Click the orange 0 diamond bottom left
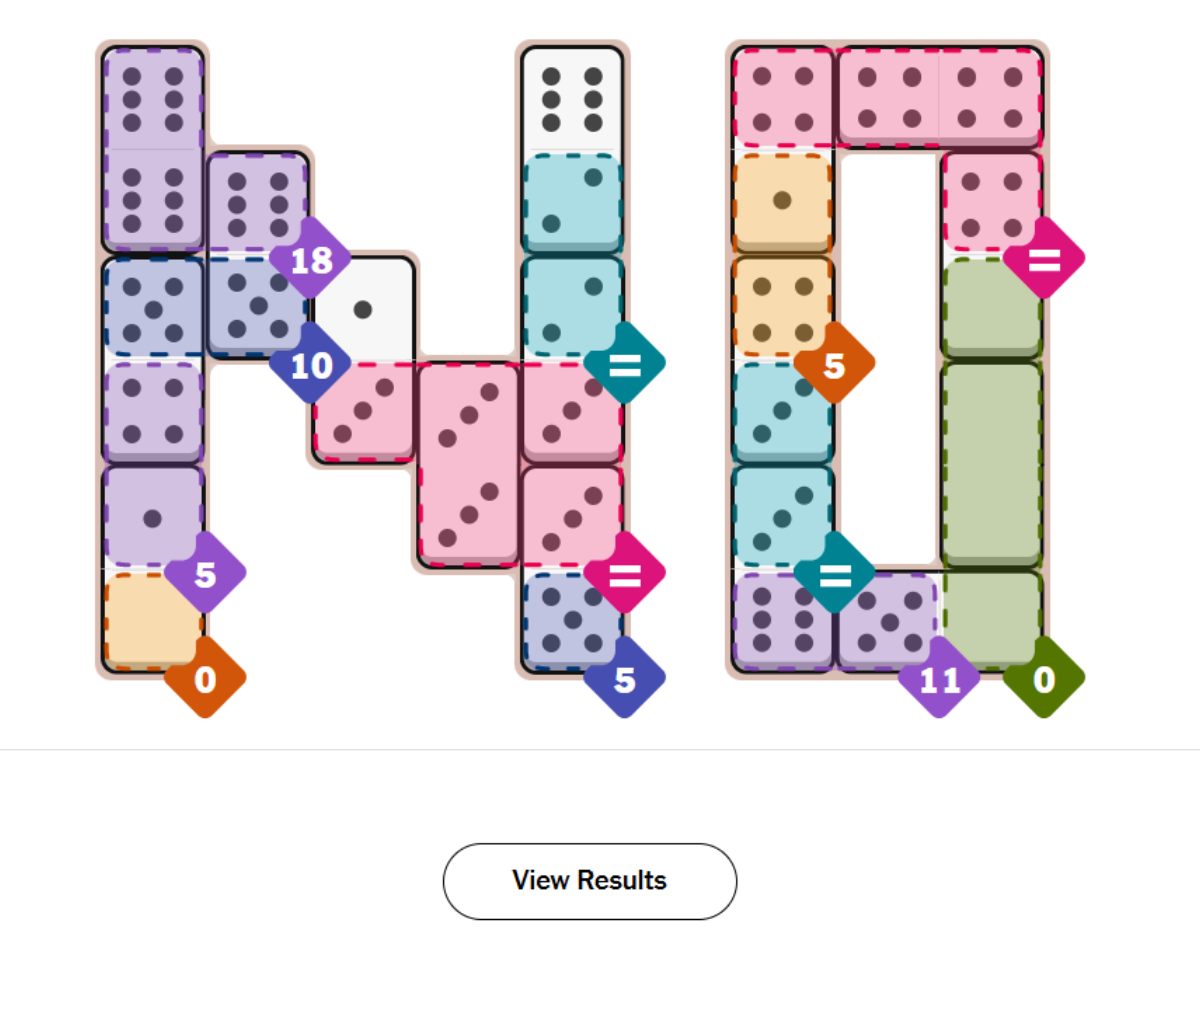 [205, 680]
